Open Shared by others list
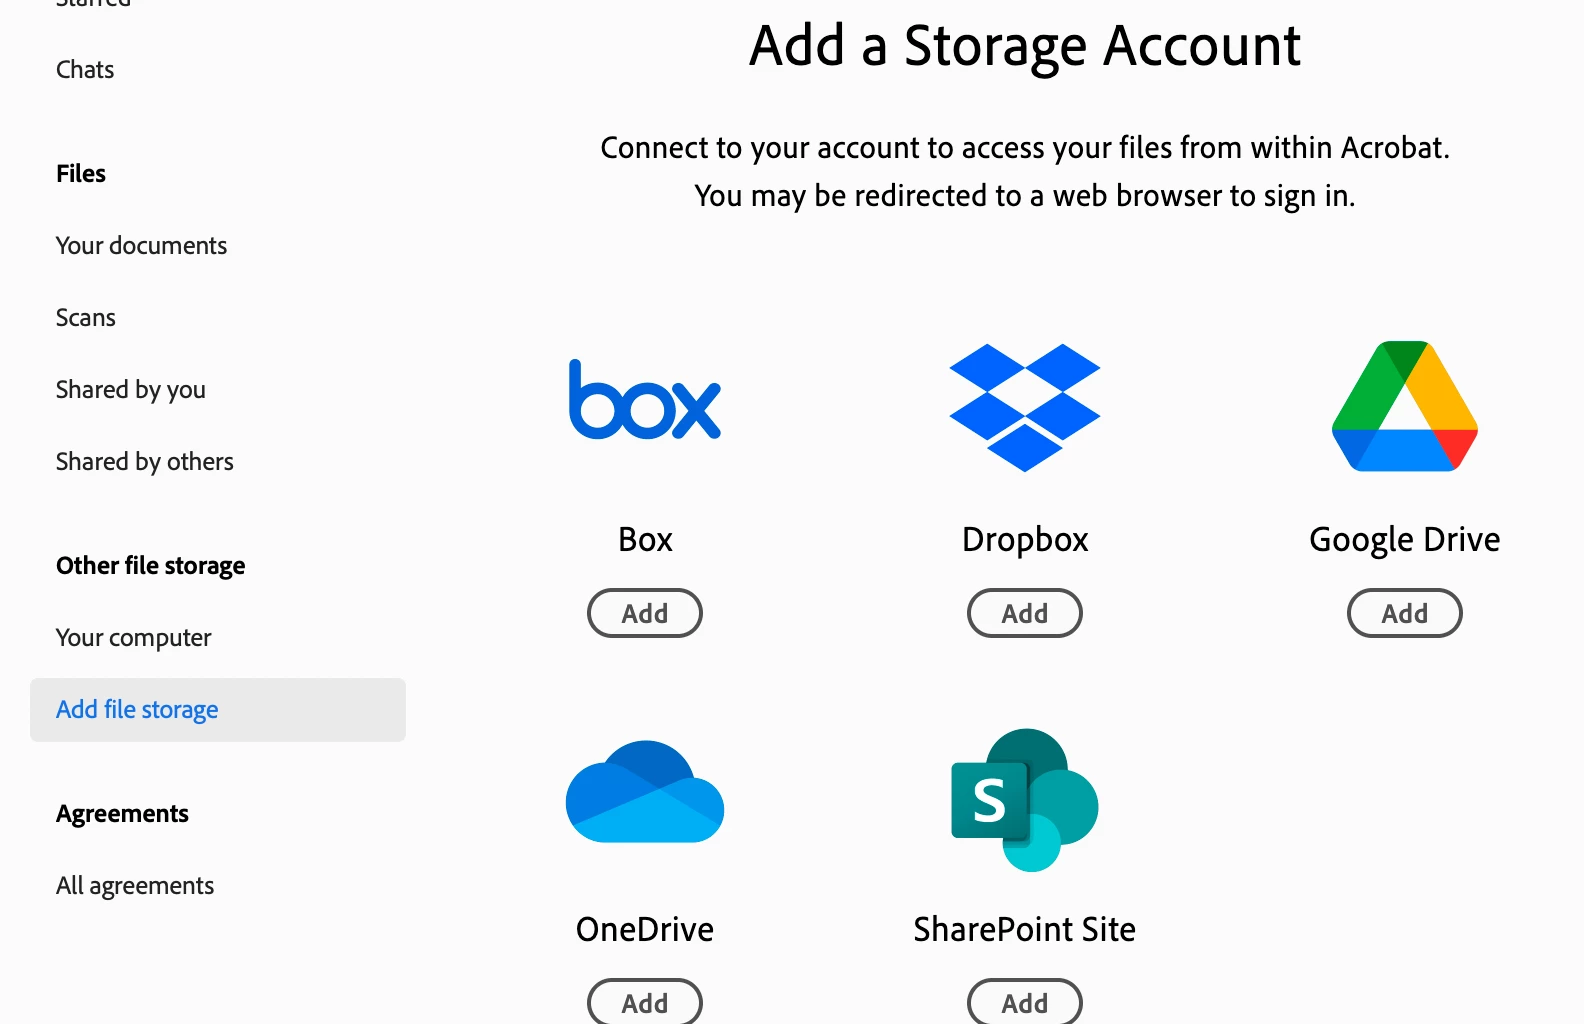This screenshot has width=1584, height=1024. coord(145,462)
